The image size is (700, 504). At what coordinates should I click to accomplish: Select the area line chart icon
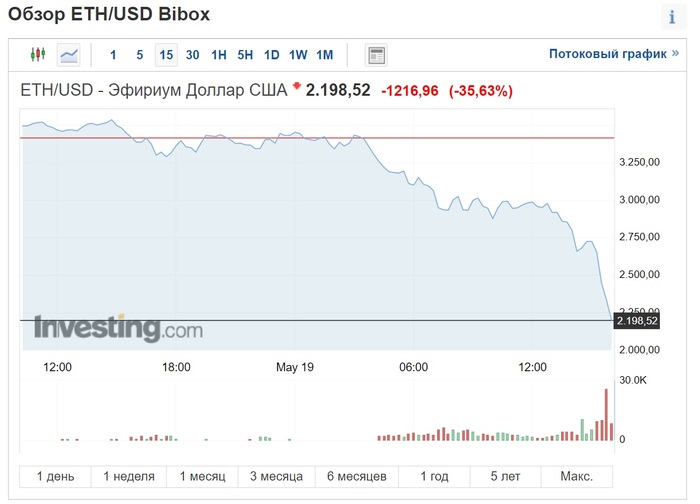click(x=68, y=55)
